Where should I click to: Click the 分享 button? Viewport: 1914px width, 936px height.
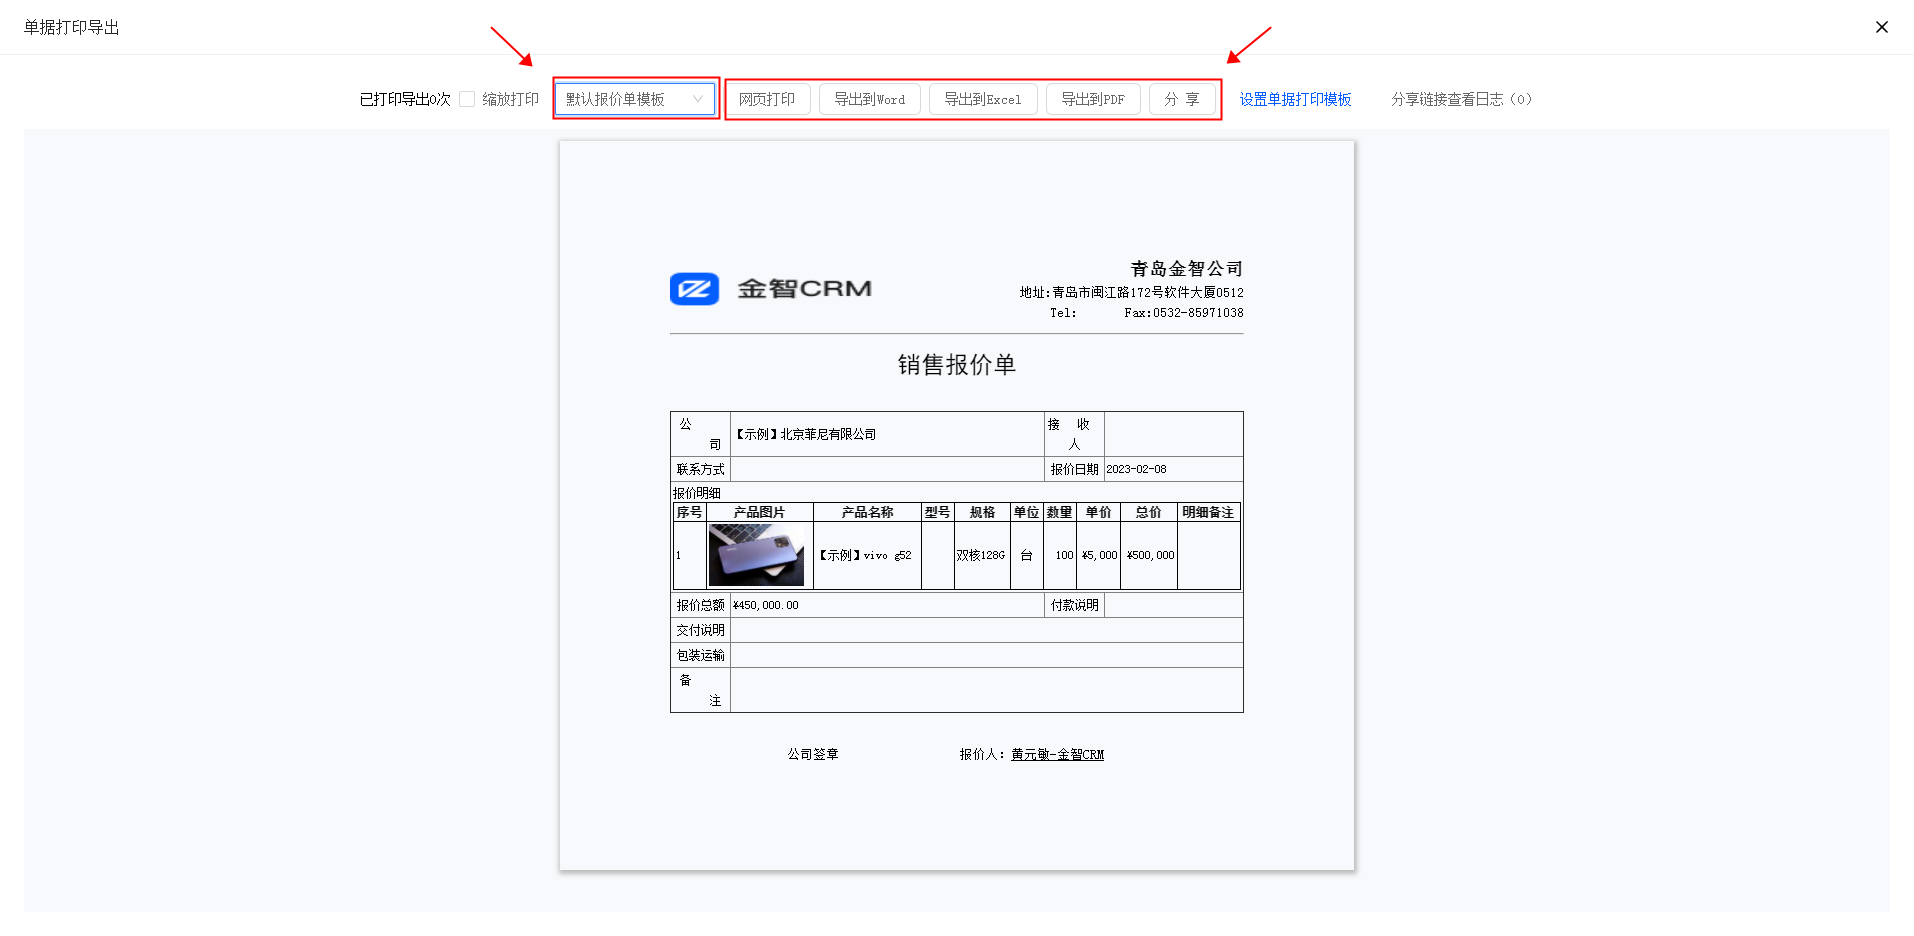point(1182,99)
